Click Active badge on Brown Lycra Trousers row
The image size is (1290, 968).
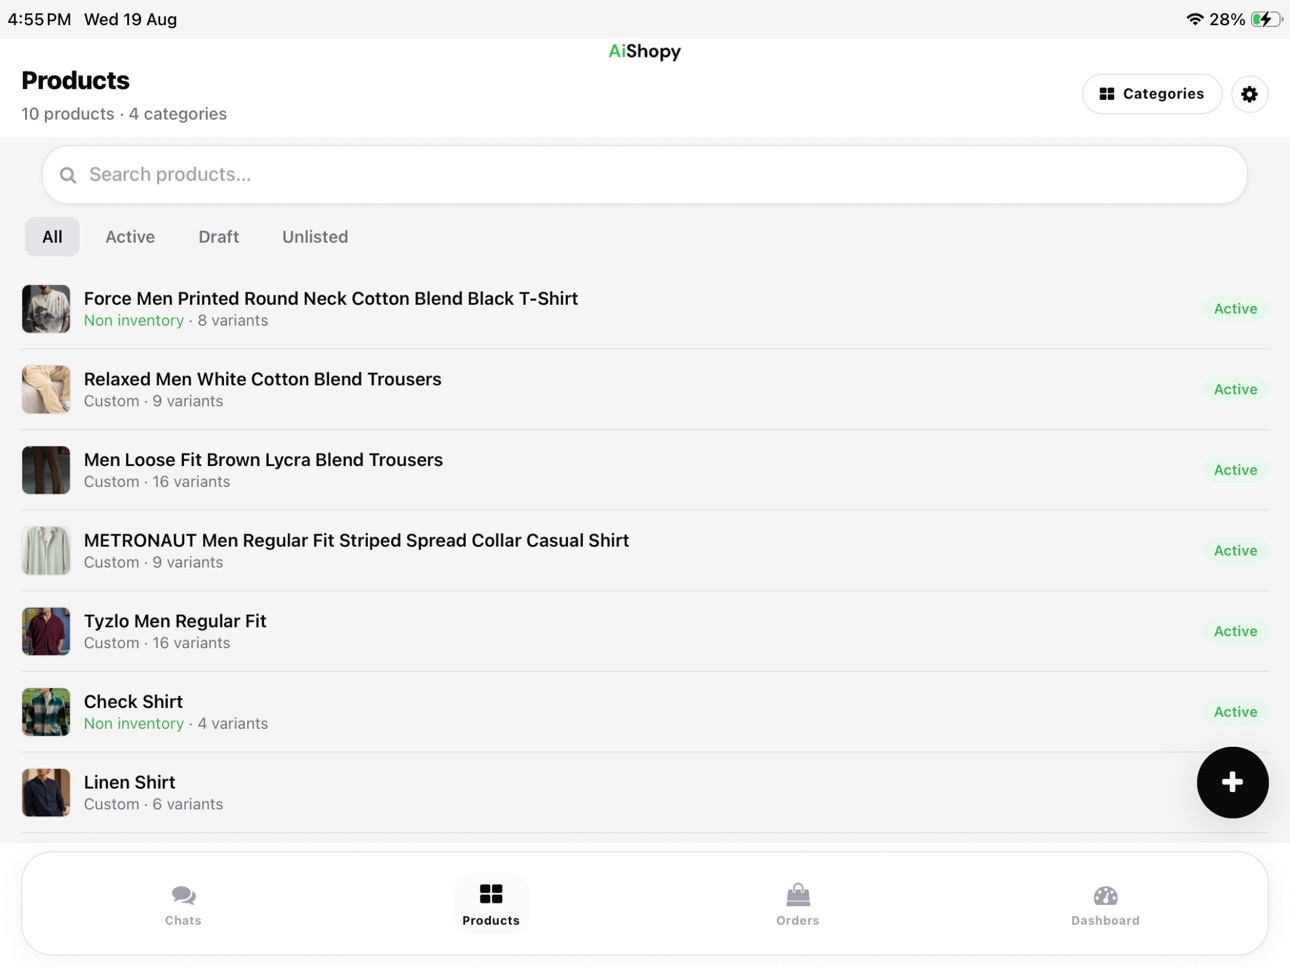tap(1235, 470)
